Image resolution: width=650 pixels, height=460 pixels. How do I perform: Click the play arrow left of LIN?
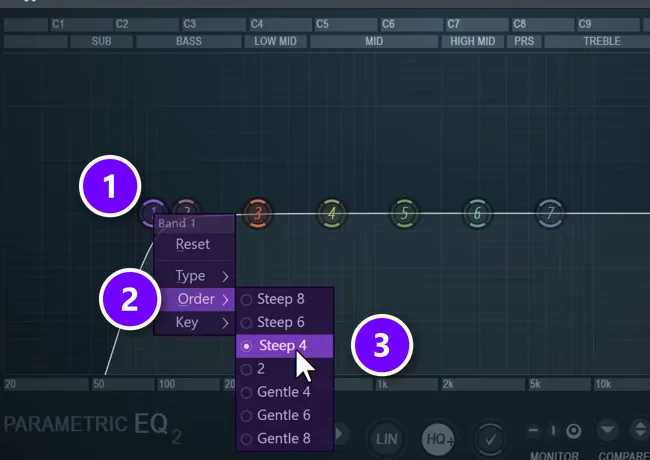pos(340,434)
